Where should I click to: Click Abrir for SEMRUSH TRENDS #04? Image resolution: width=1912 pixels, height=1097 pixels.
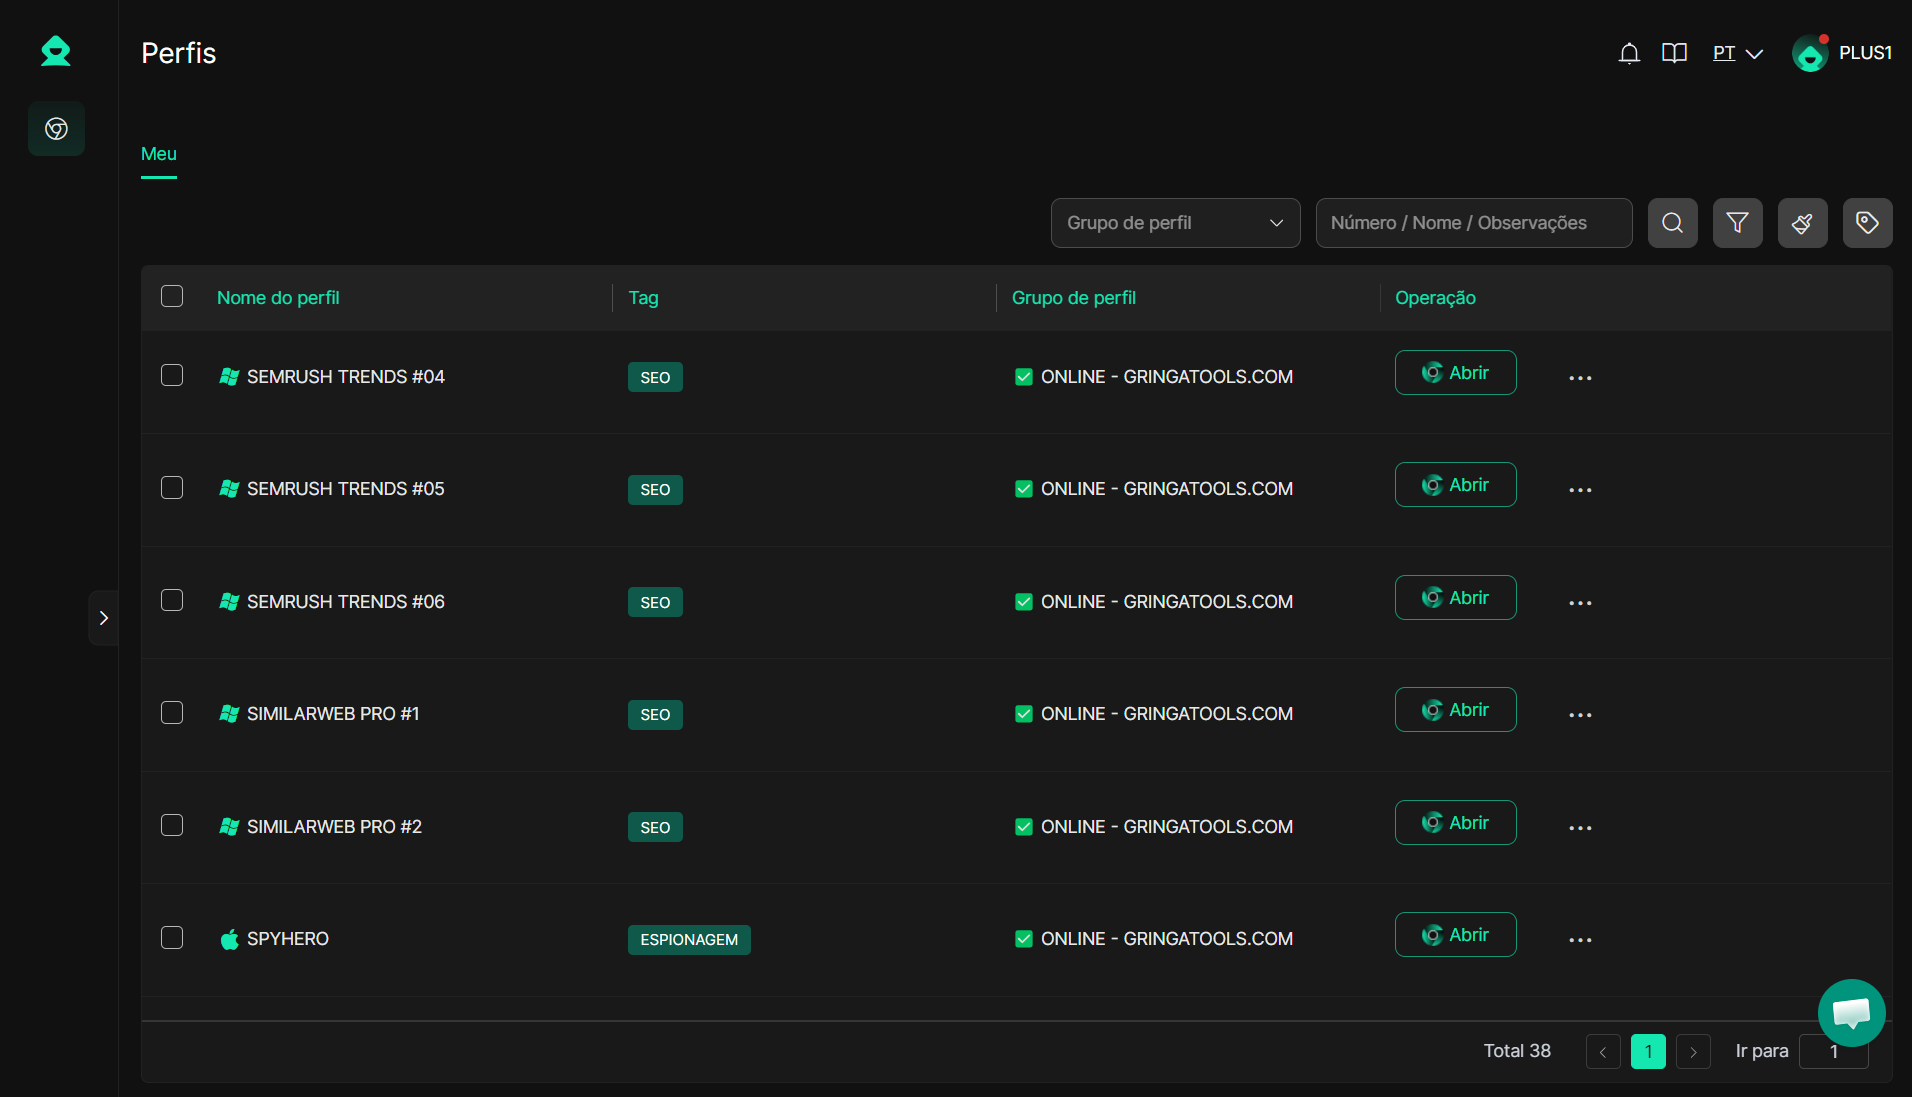click(x=1456, y=373)
